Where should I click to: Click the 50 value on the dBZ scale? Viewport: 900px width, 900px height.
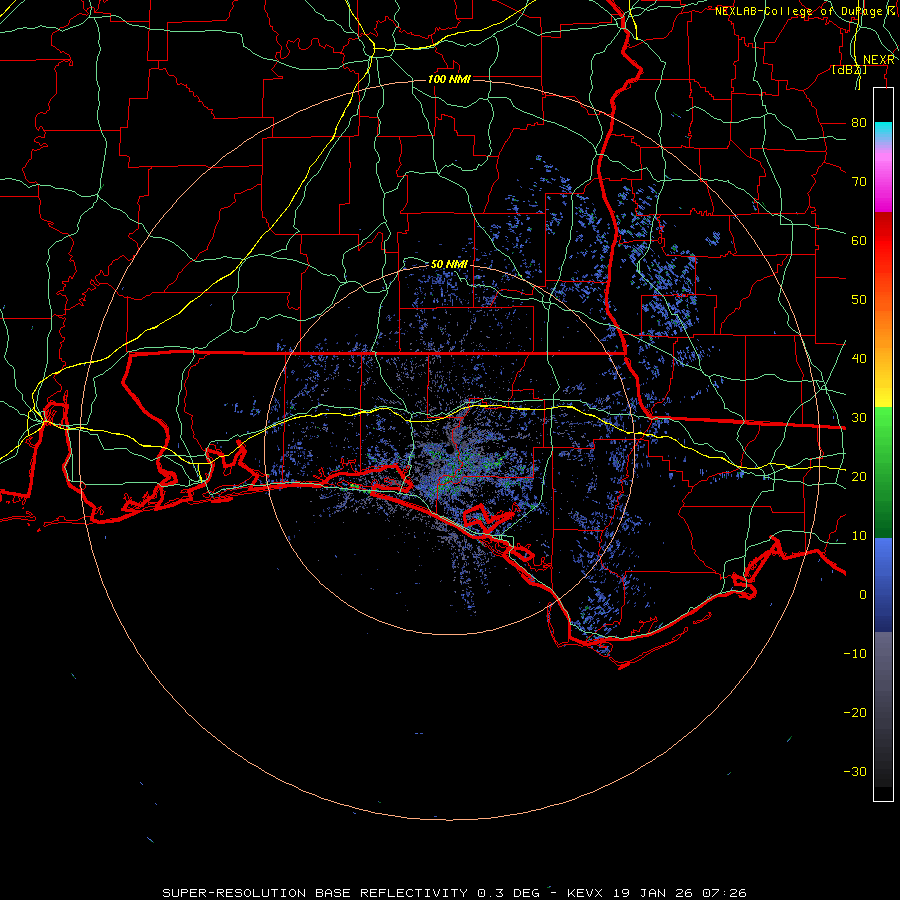pyautogui.click(x=859, y=300)
